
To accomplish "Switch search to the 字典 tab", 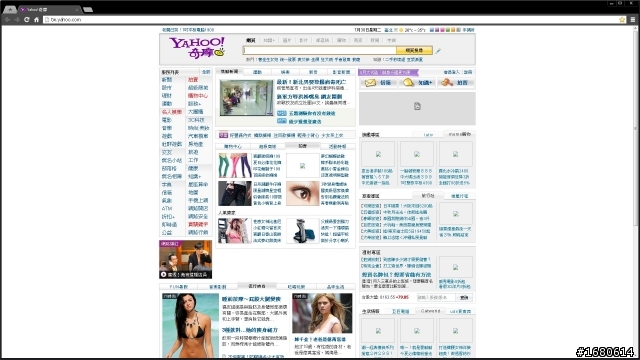I will click(391, 40).
